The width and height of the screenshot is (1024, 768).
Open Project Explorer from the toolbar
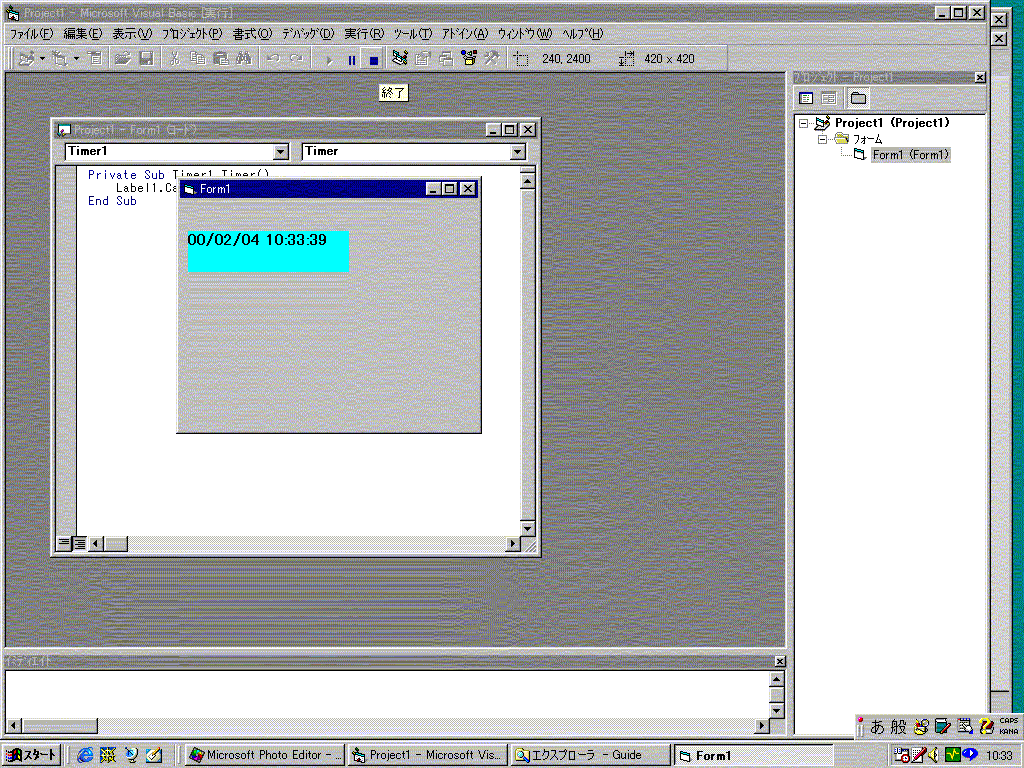[400, 59]
